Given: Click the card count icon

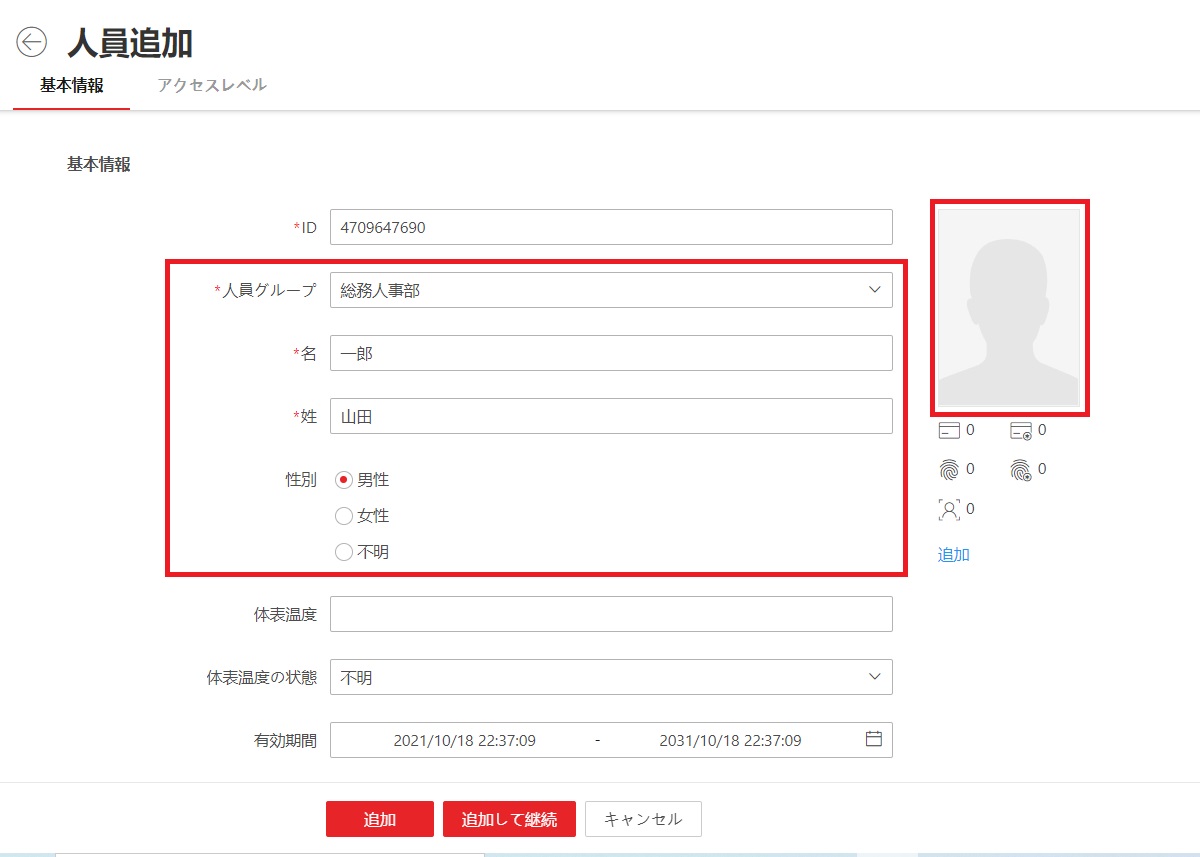Looking at the screenshot, I should 949,431.
